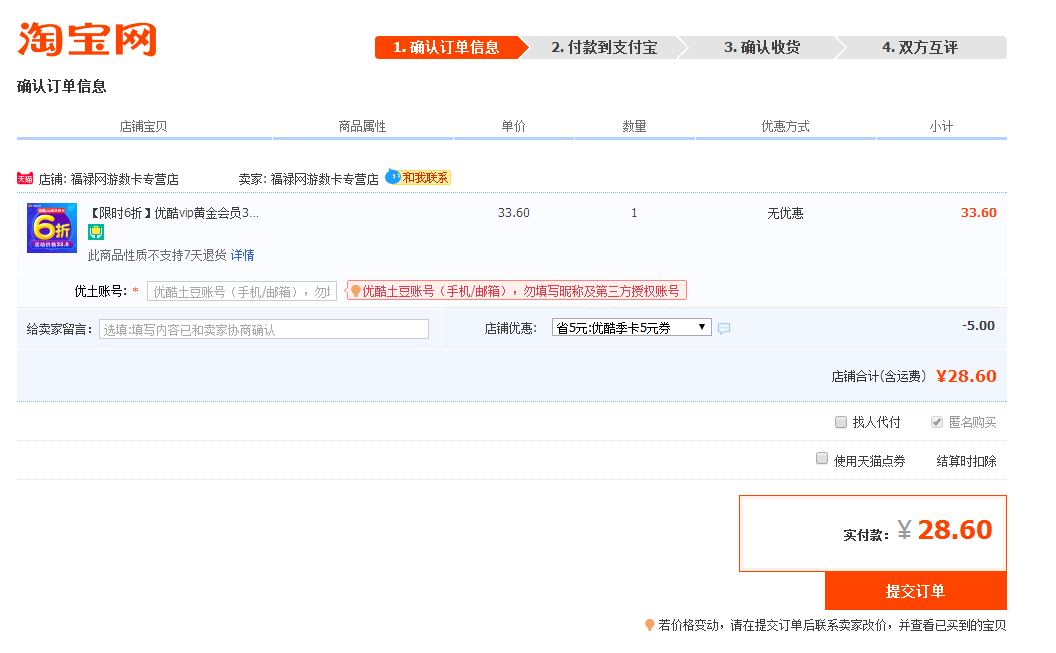
Task: Click the 结算时扣除 text
Action: pyautogui.click(x=966, y=461)
